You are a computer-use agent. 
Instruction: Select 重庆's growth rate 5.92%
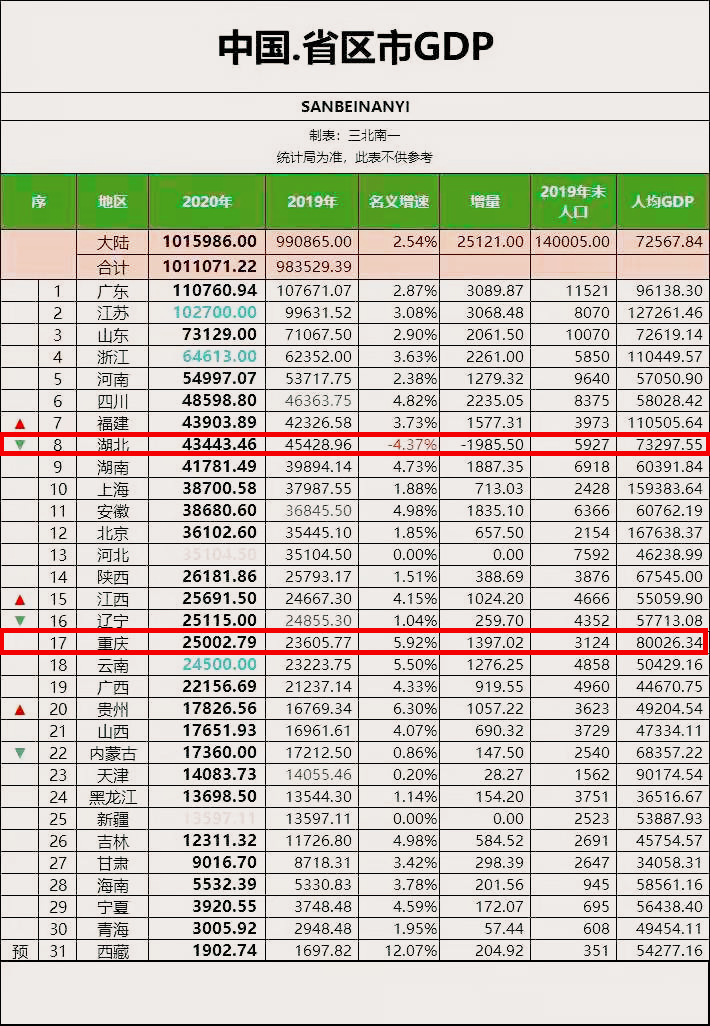[415, 643]
